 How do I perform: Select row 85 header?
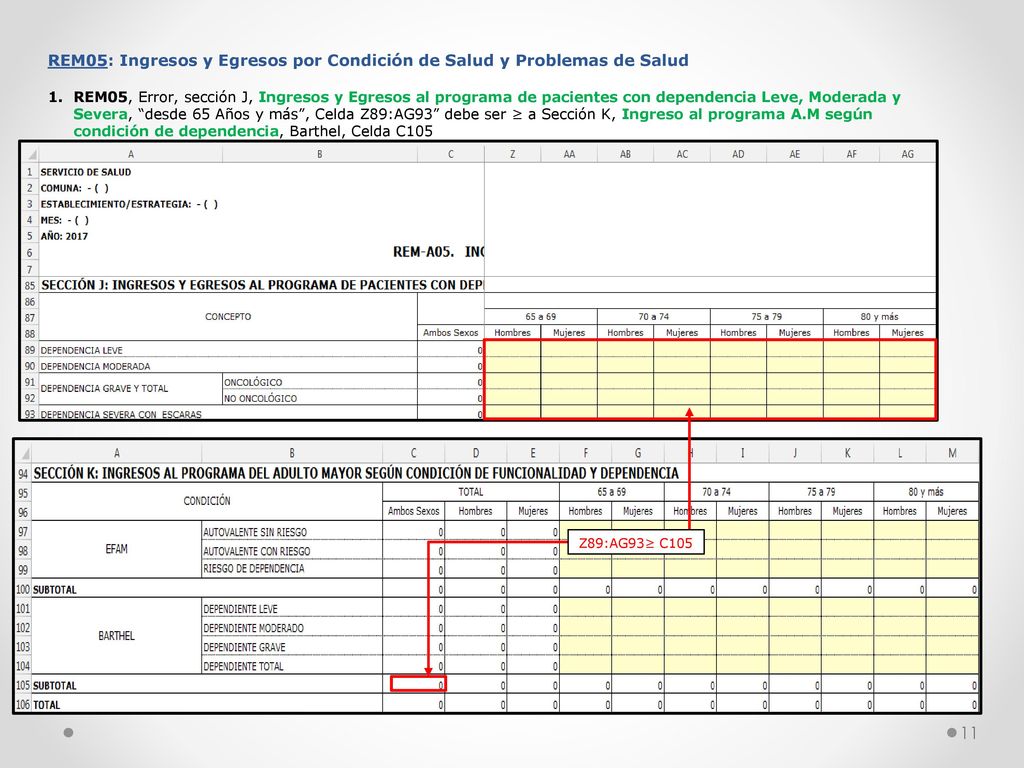(x=30, y=285)
